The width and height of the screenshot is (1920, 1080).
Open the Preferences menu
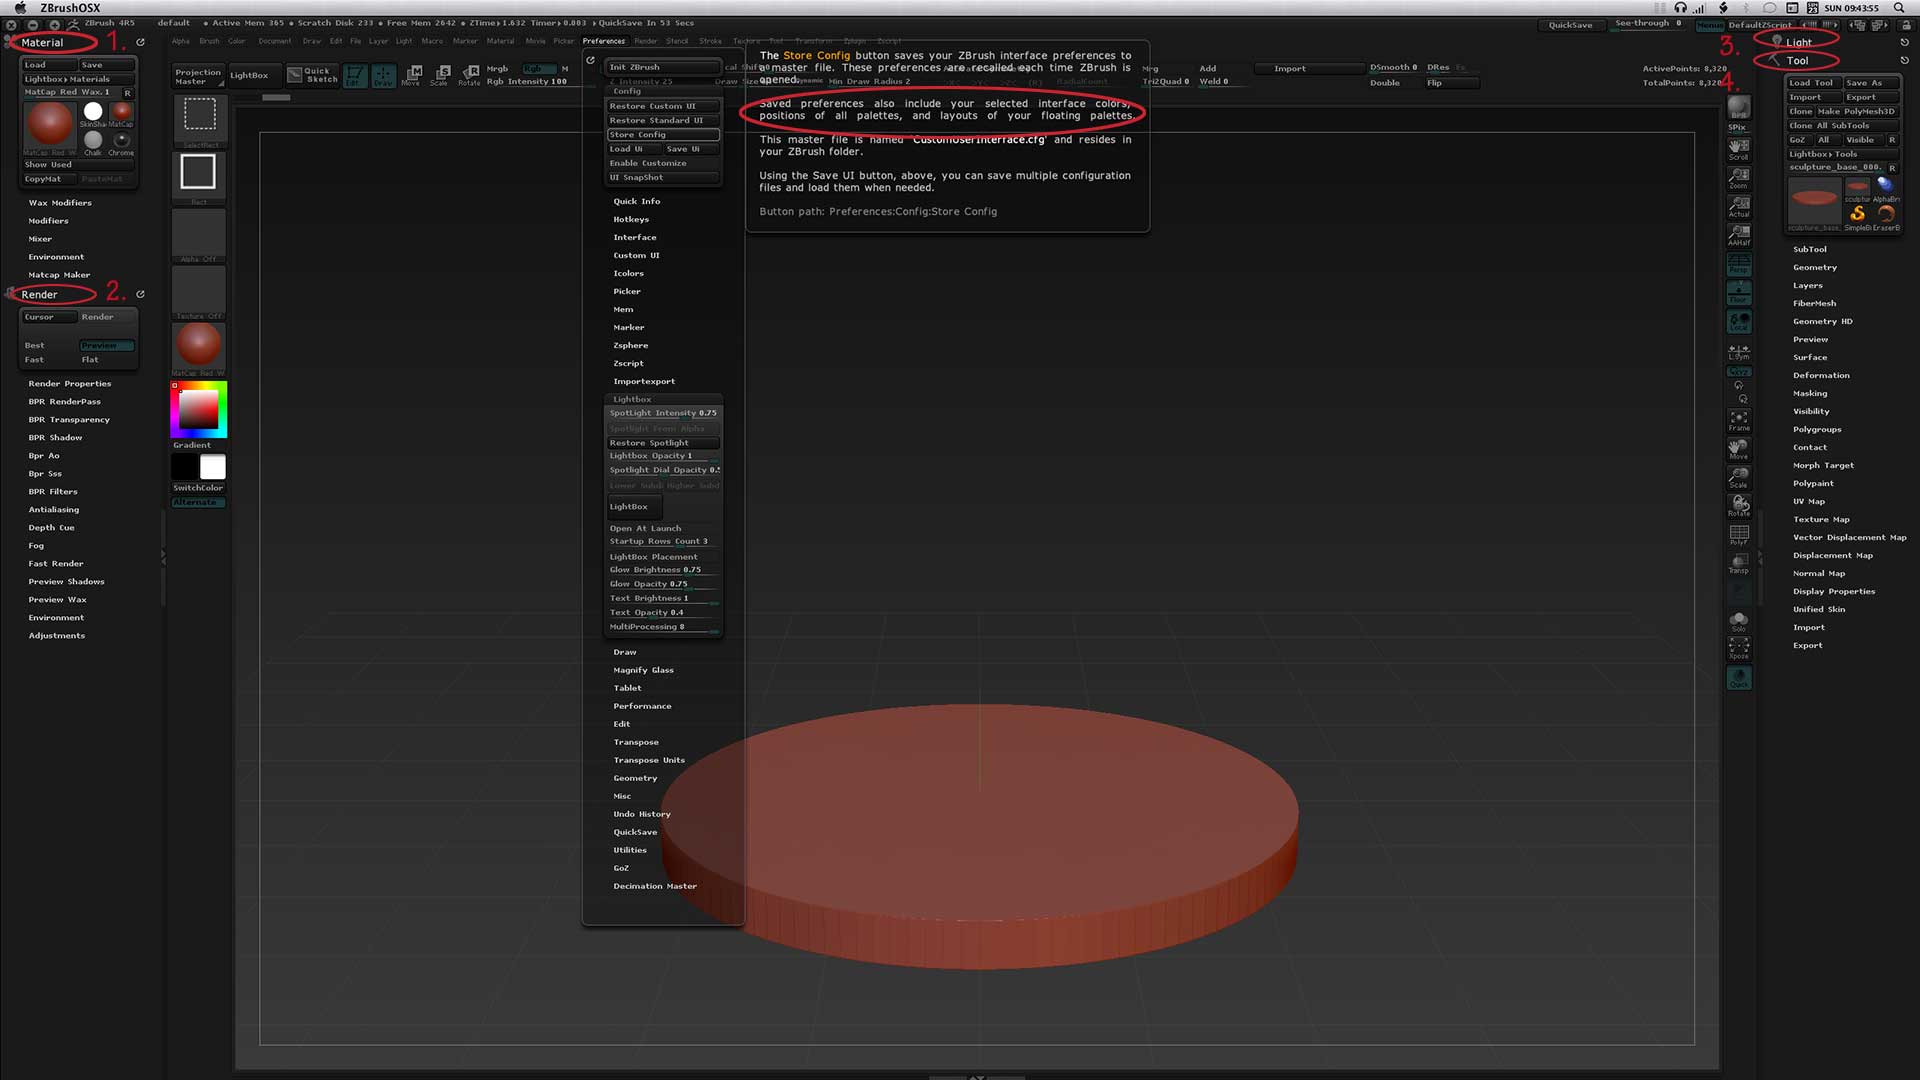pos(604,41)
